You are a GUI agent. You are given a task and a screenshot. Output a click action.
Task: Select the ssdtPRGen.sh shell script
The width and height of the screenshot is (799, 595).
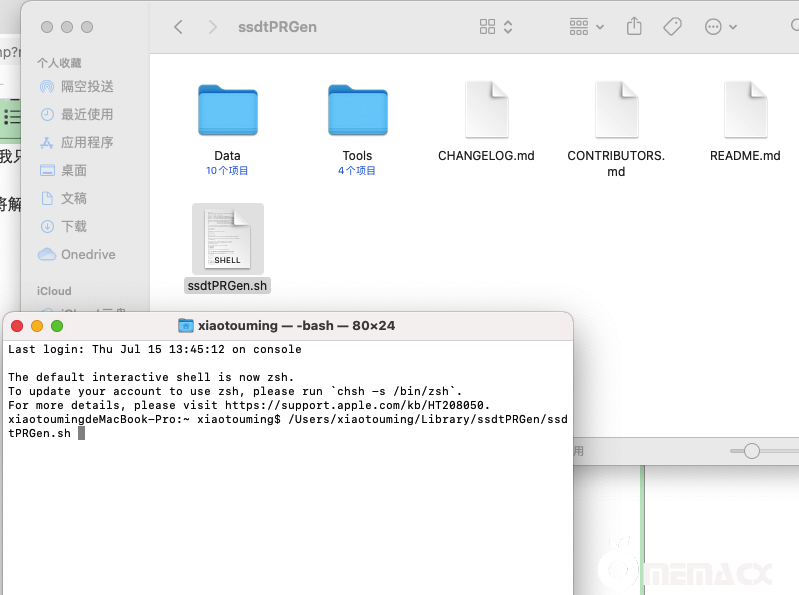(227, 240)
